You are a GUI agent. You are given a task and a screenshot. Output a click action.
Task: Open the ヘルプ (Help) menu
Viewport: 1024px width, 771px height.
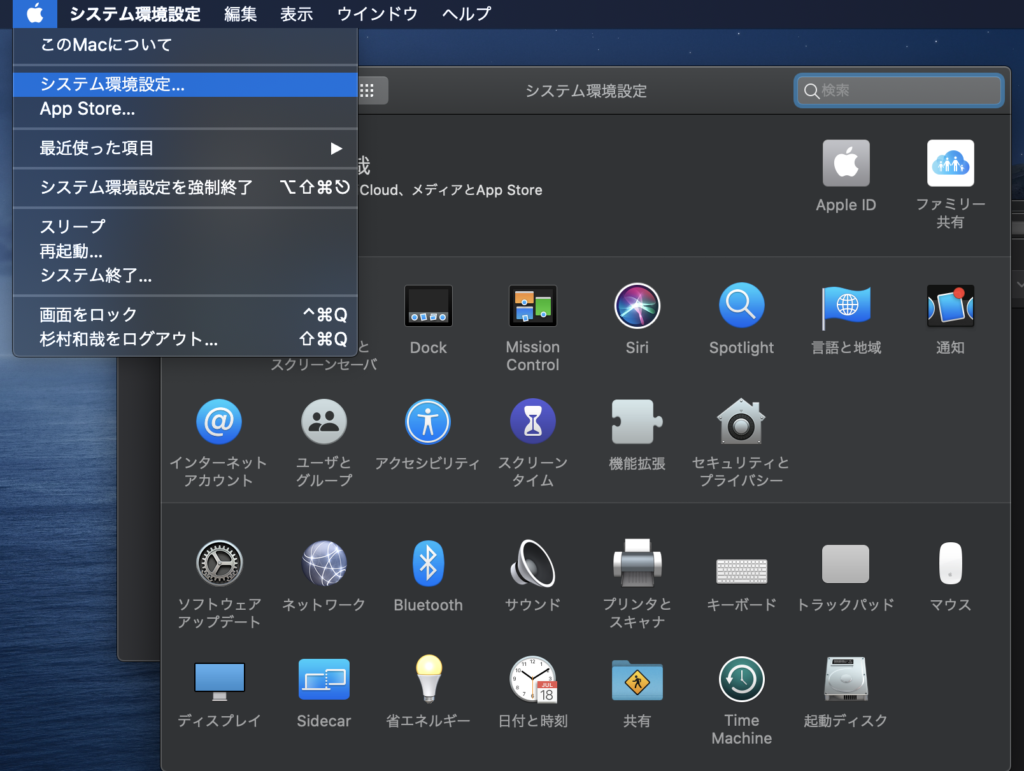(466, 14)
